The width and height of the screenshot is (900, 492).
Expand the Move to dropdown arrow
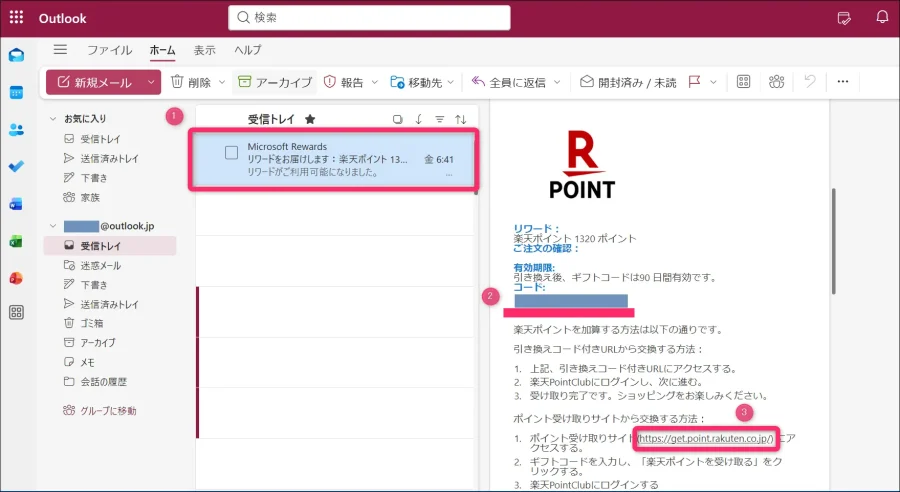point(451,82)
